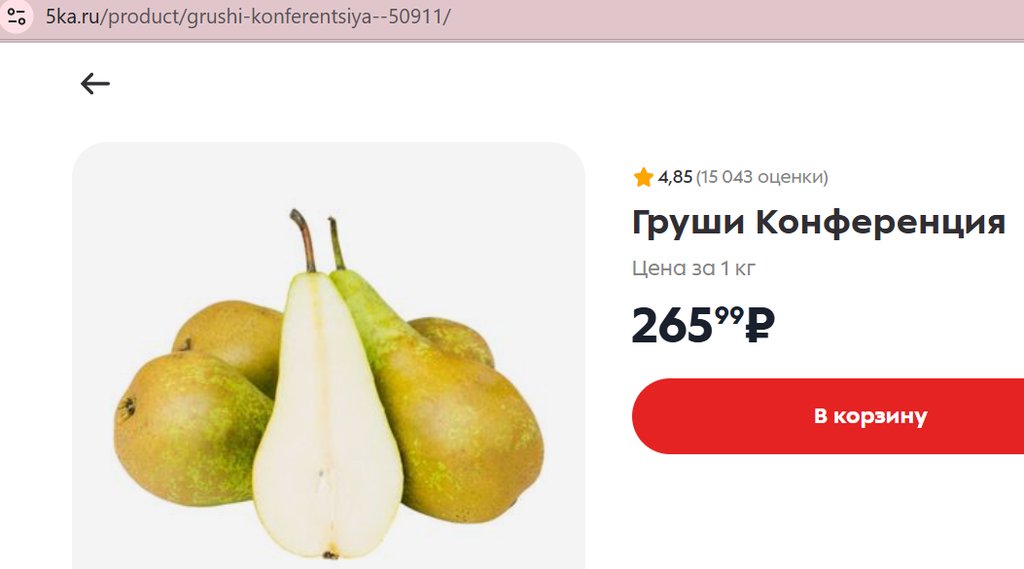
Task: Click the brown pear stem tips
Action: pos(317,239)
